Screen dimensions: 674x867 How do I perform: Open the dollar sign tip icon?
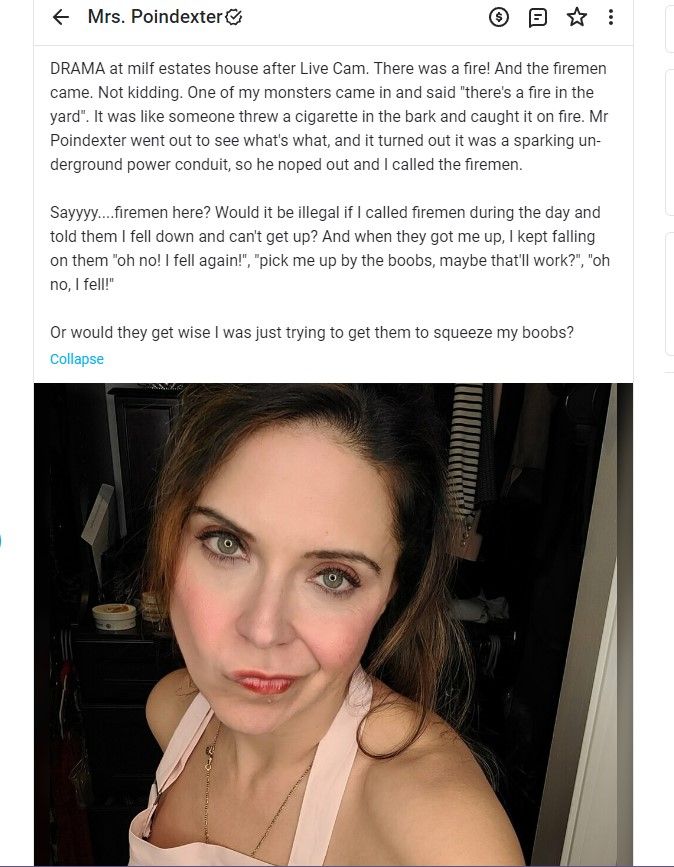499,17
